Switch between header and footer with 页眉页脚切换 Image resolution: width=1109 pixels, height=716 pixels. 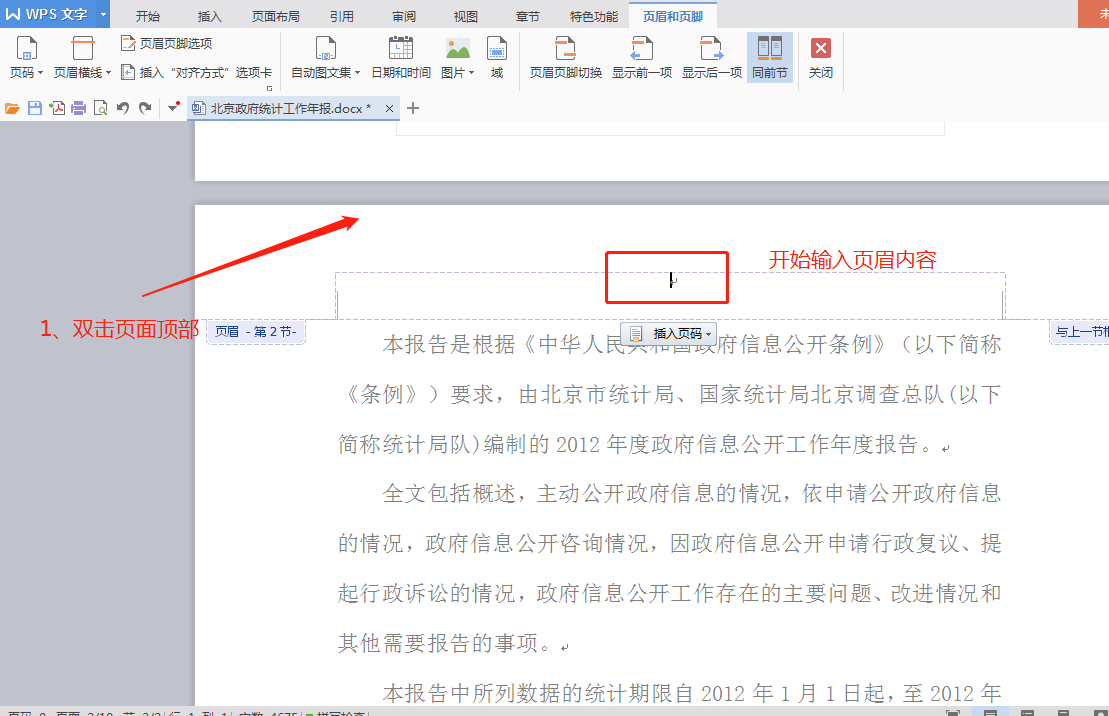[565, 58]
